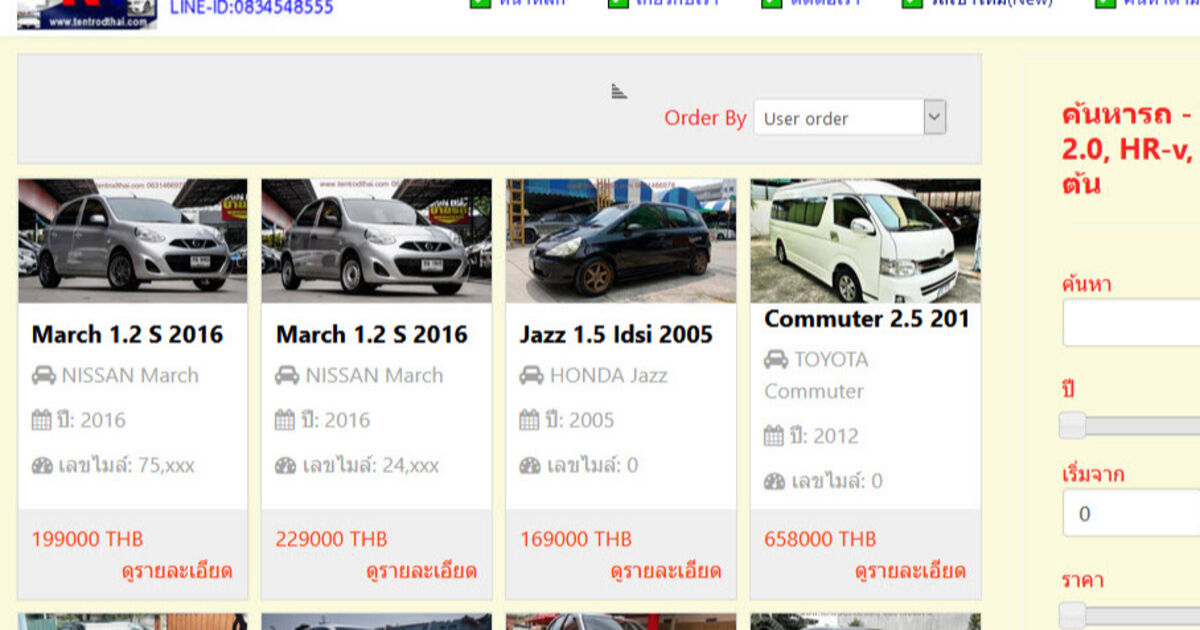Click the calendar icon next to ปี: 2012
This screenshot has height=630, width=1200.
tap(774, 436)
